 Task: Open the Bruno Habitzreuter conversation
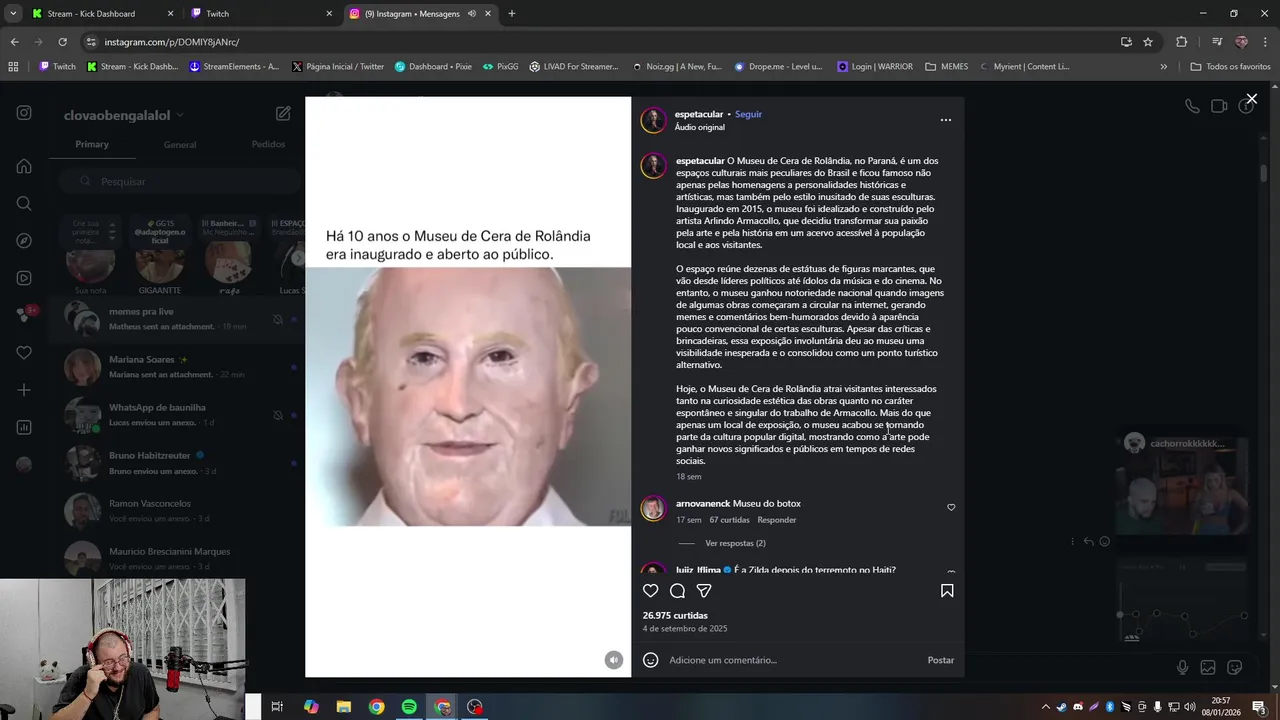tap(177, 463)
